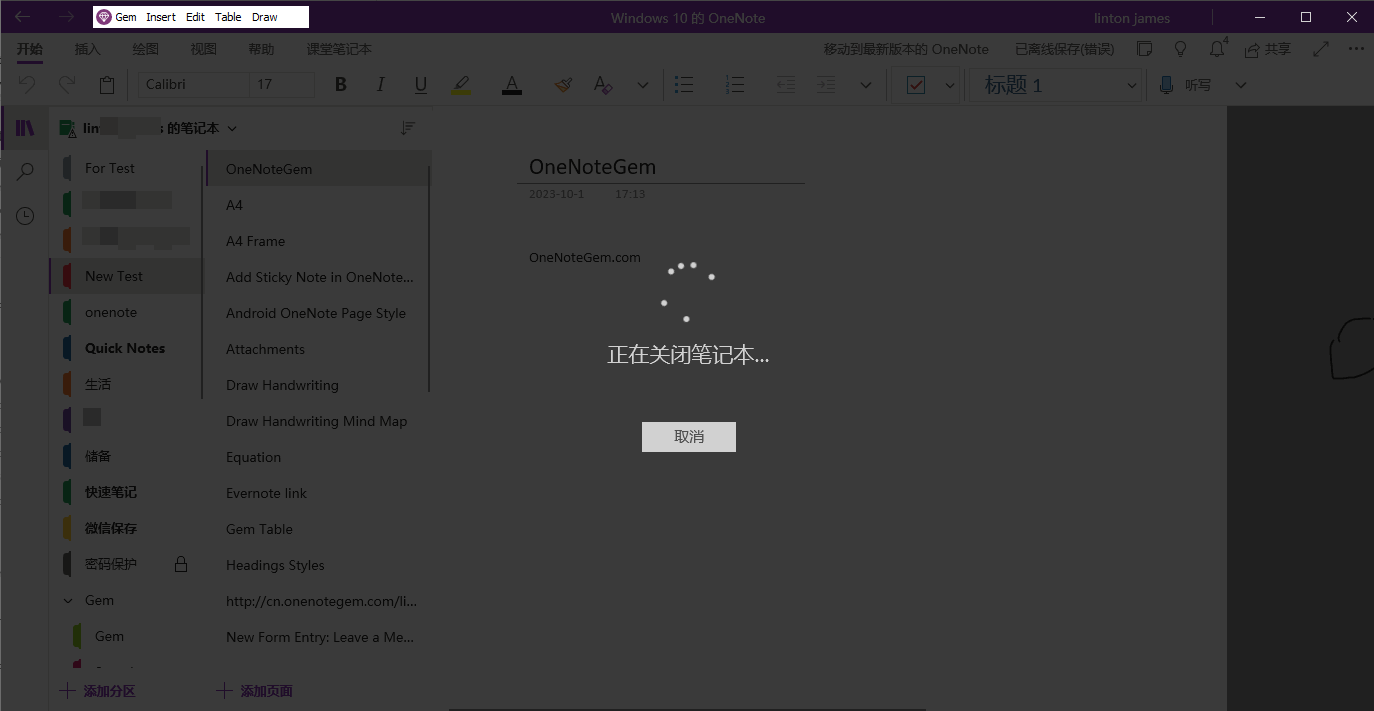Image resolution: width=1374 pixels, height=711 pixels.
Task: Click the notifications bell icon
Action: click(1217, 49)
